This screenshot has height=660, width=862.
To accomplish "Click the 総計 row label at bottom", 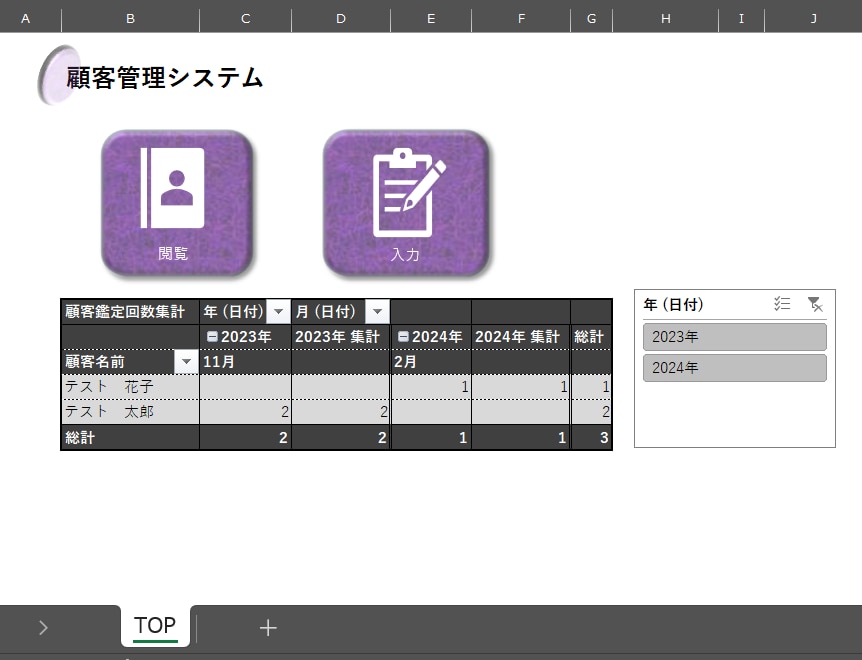I will click(130, 437).
